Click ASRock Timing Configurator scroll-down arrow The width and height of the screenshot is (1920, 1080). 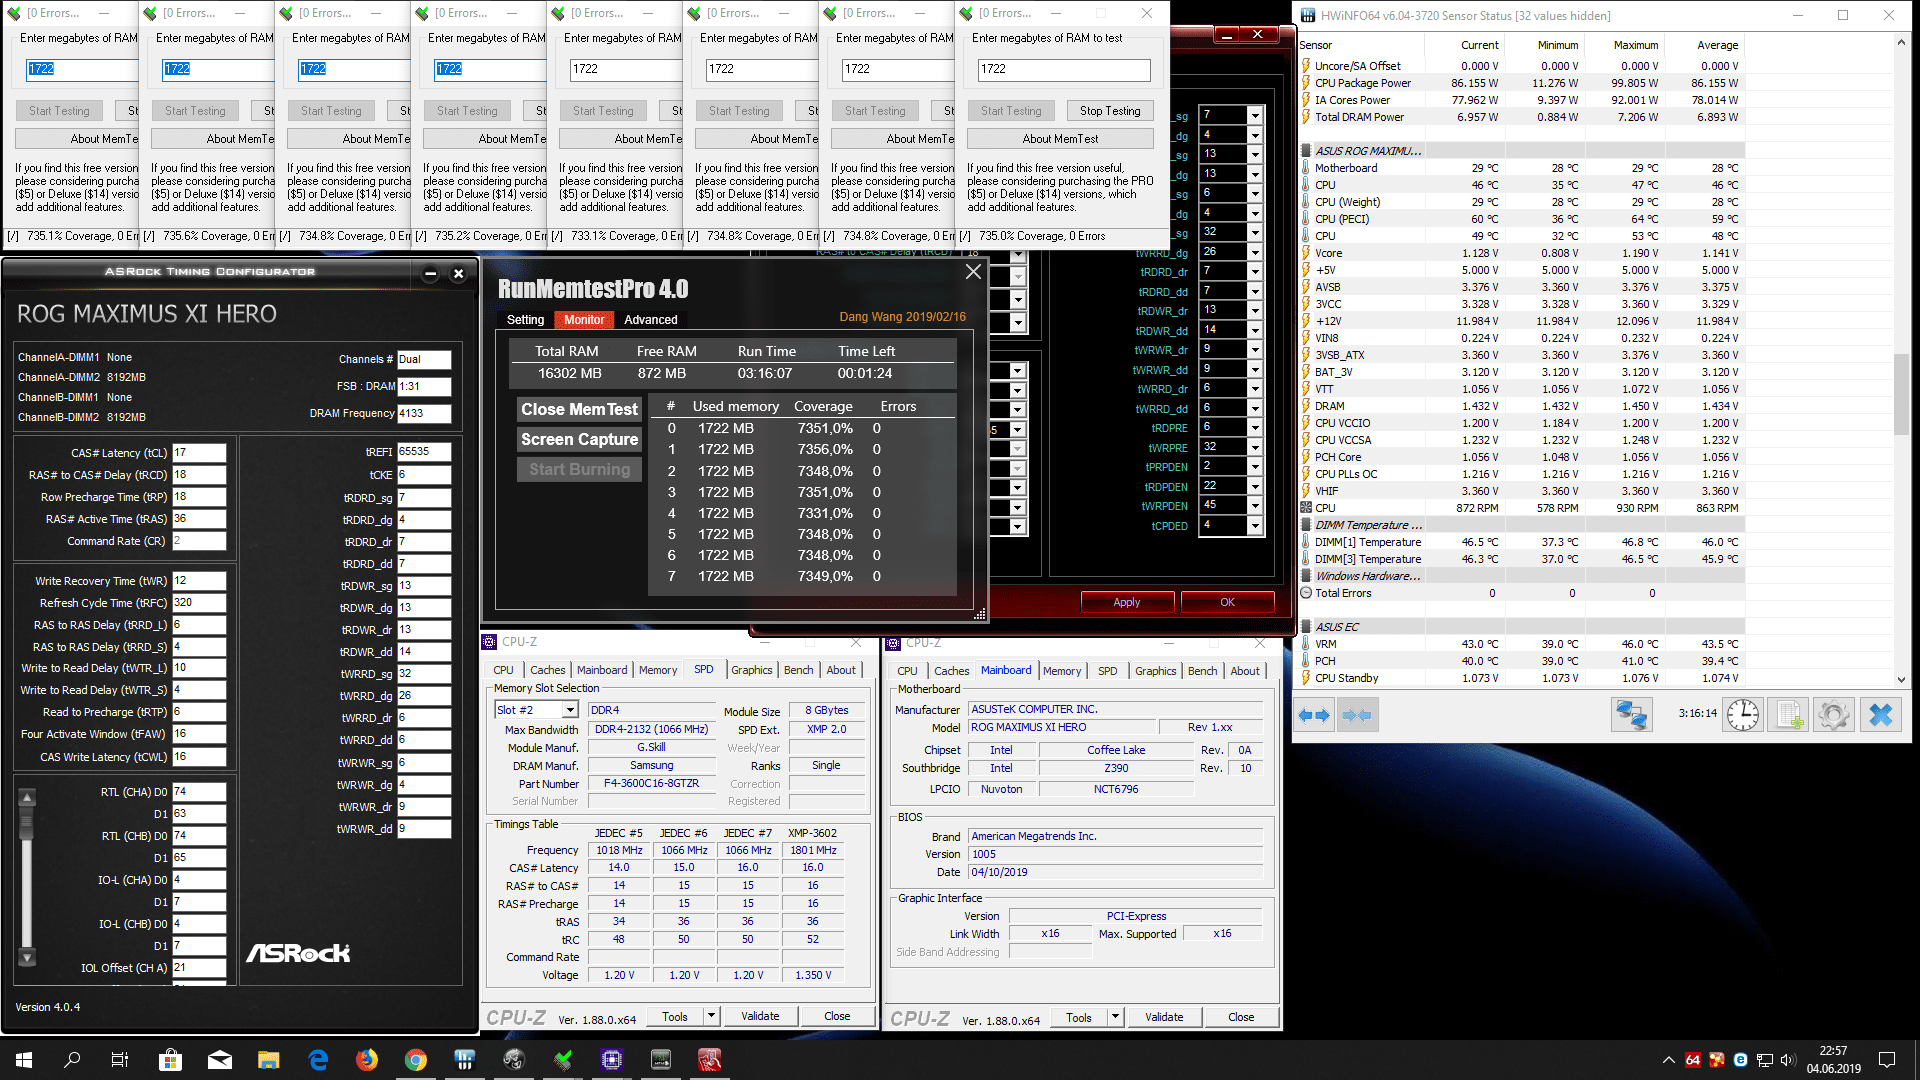[27, 957]
